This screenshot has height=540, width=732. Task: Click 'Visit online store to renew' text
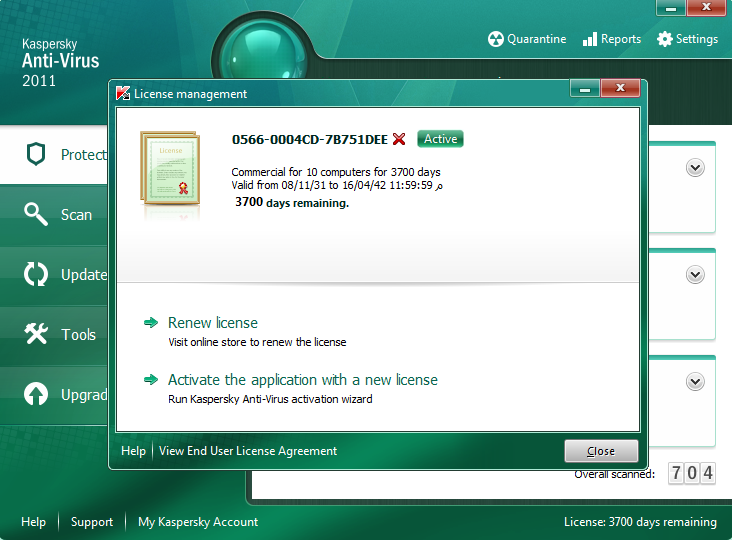coord(257,342)
